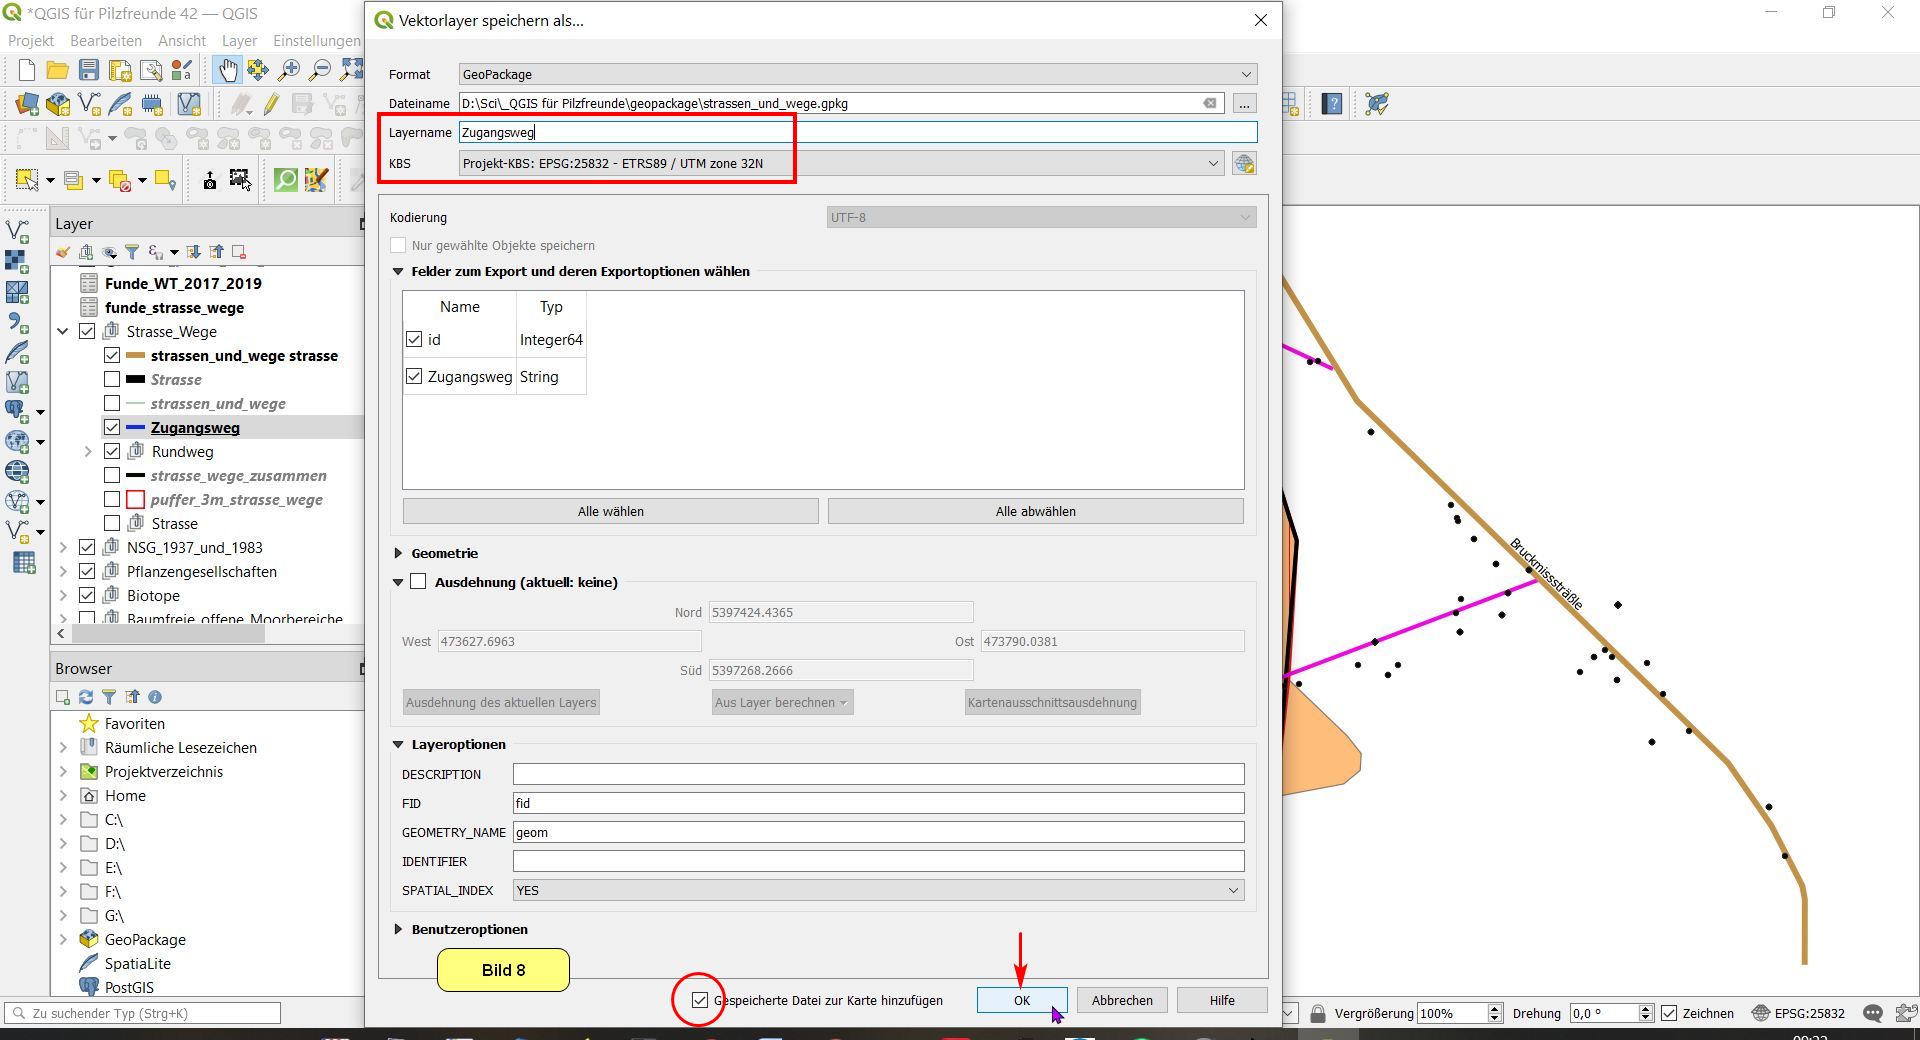Click the CRS selector globe button beside KBS

pyautogui.click(x=1244, y=164)
